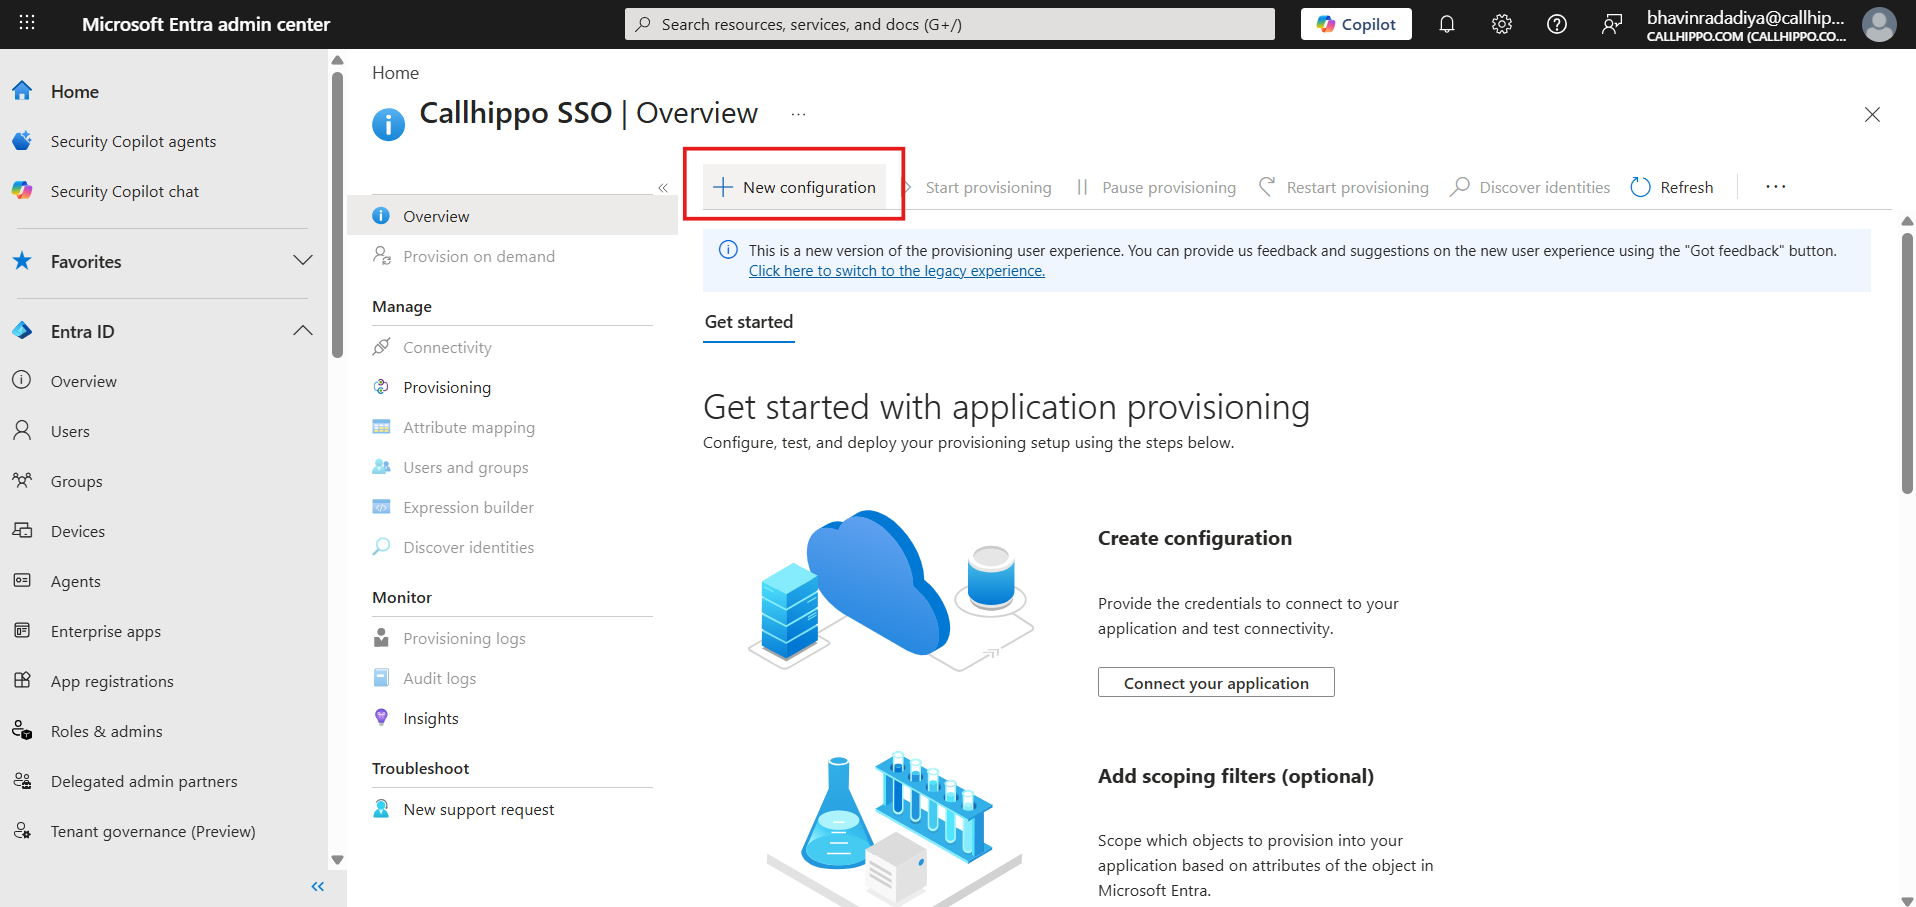
Task: Select Overview in resource menu
Action: [512, 216]
